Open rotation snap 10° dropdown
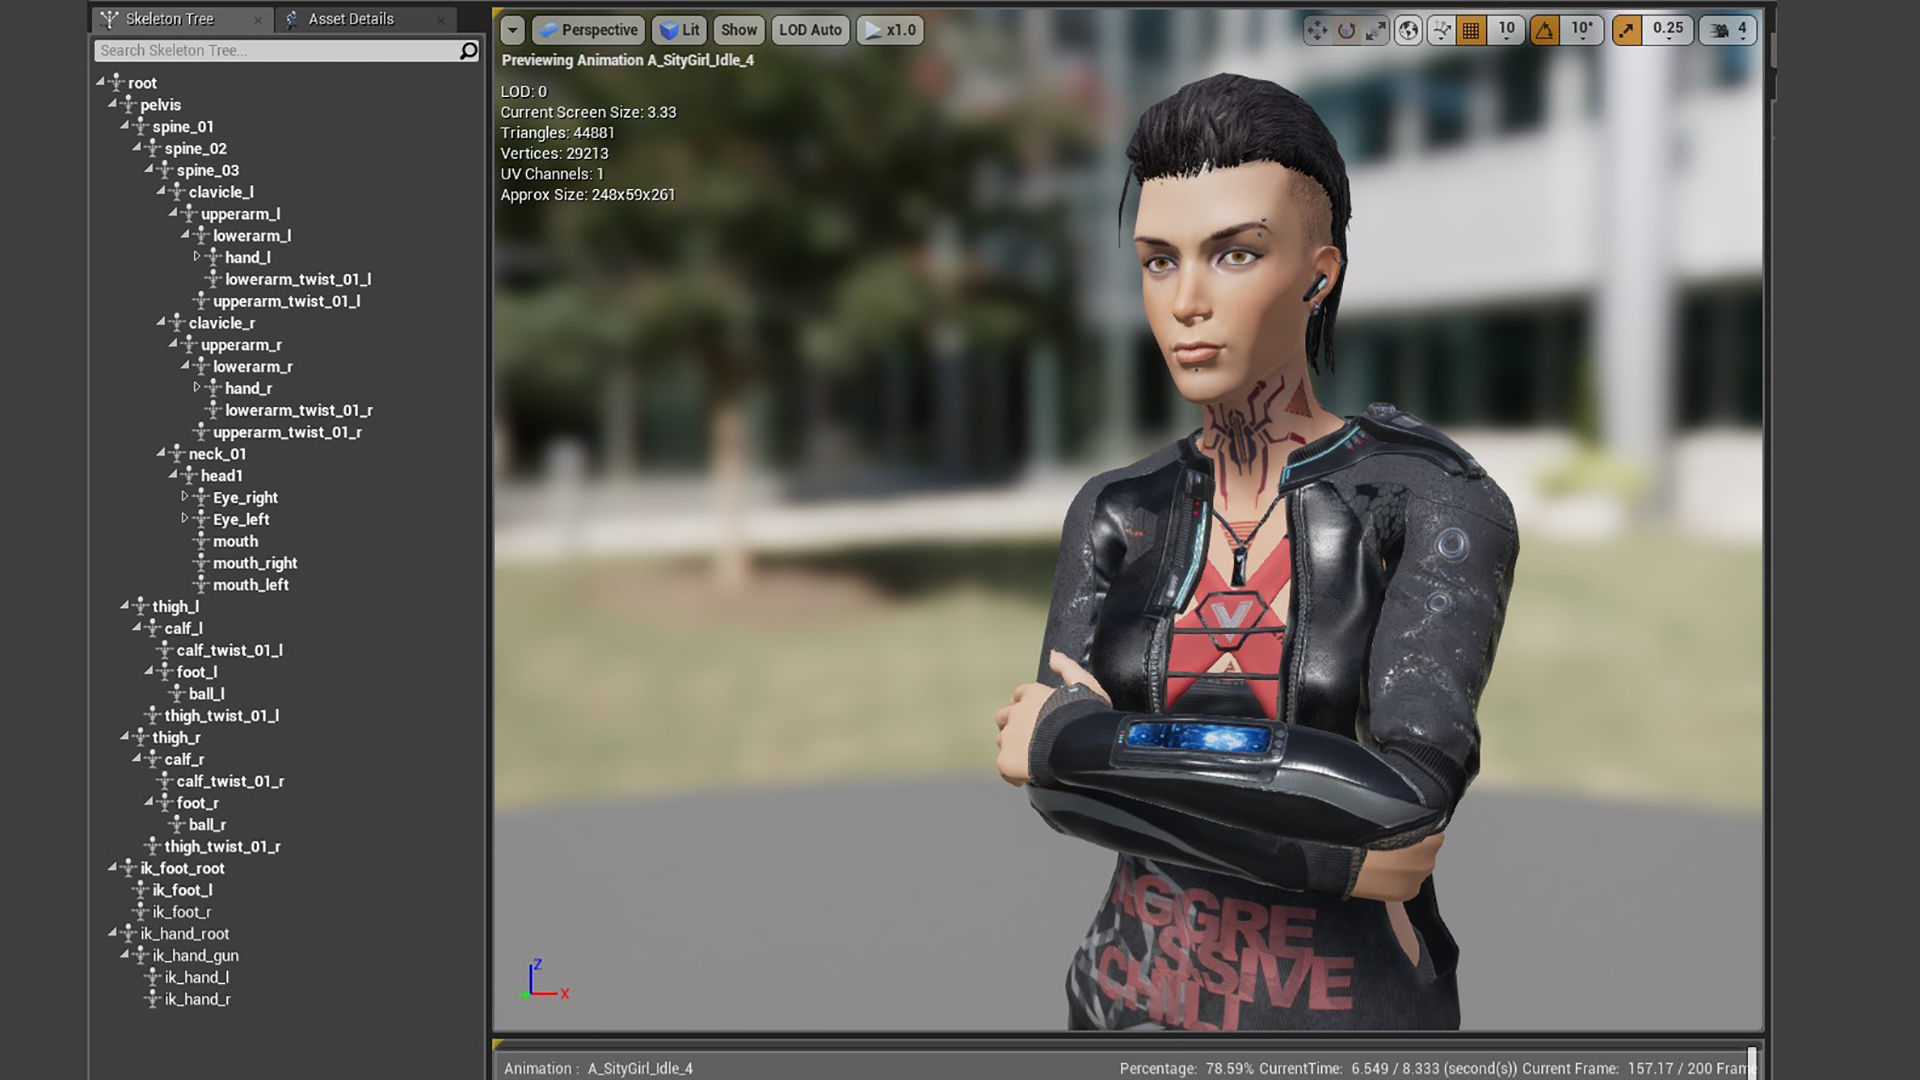The width and height of the screenshot is (1920, 1080). [x=1582, y=30]
